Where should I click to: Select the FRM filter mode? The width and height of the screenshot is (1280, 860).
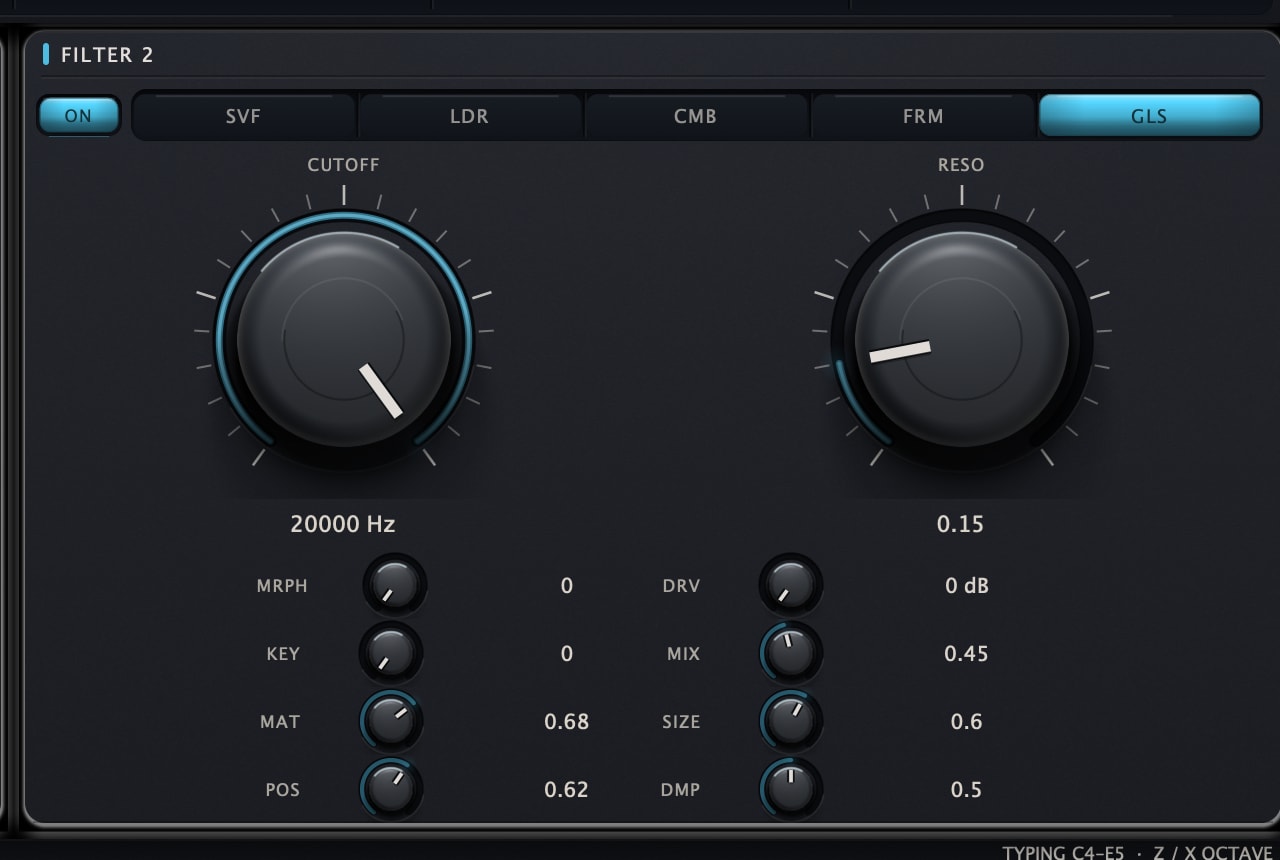pyautogui.click(x=922, y=116)
